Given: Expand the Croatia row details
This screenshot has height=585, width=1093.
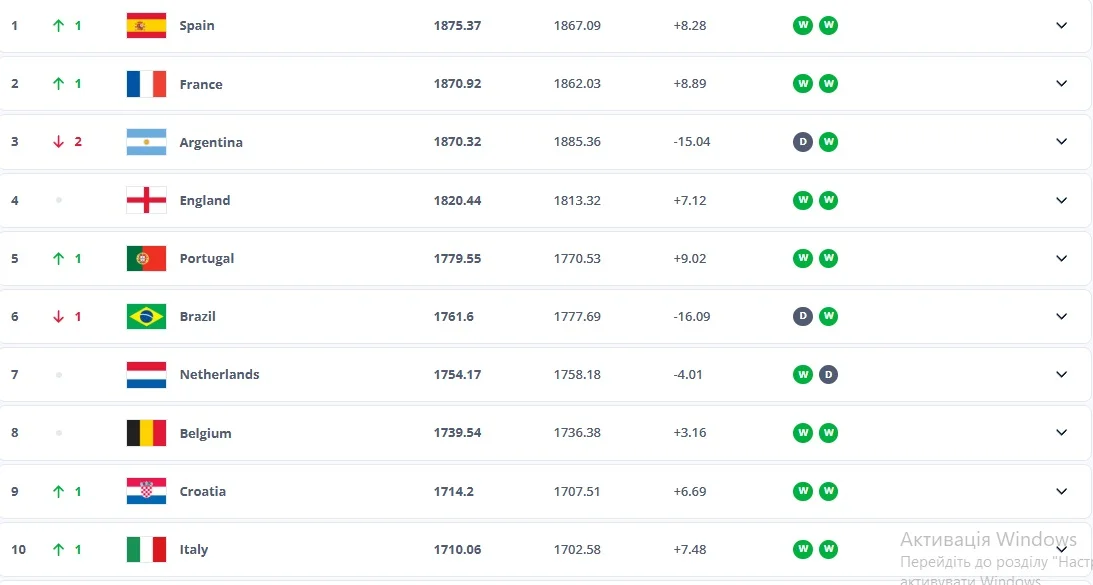Looking at the screenshot, I should coord(1062,491).
